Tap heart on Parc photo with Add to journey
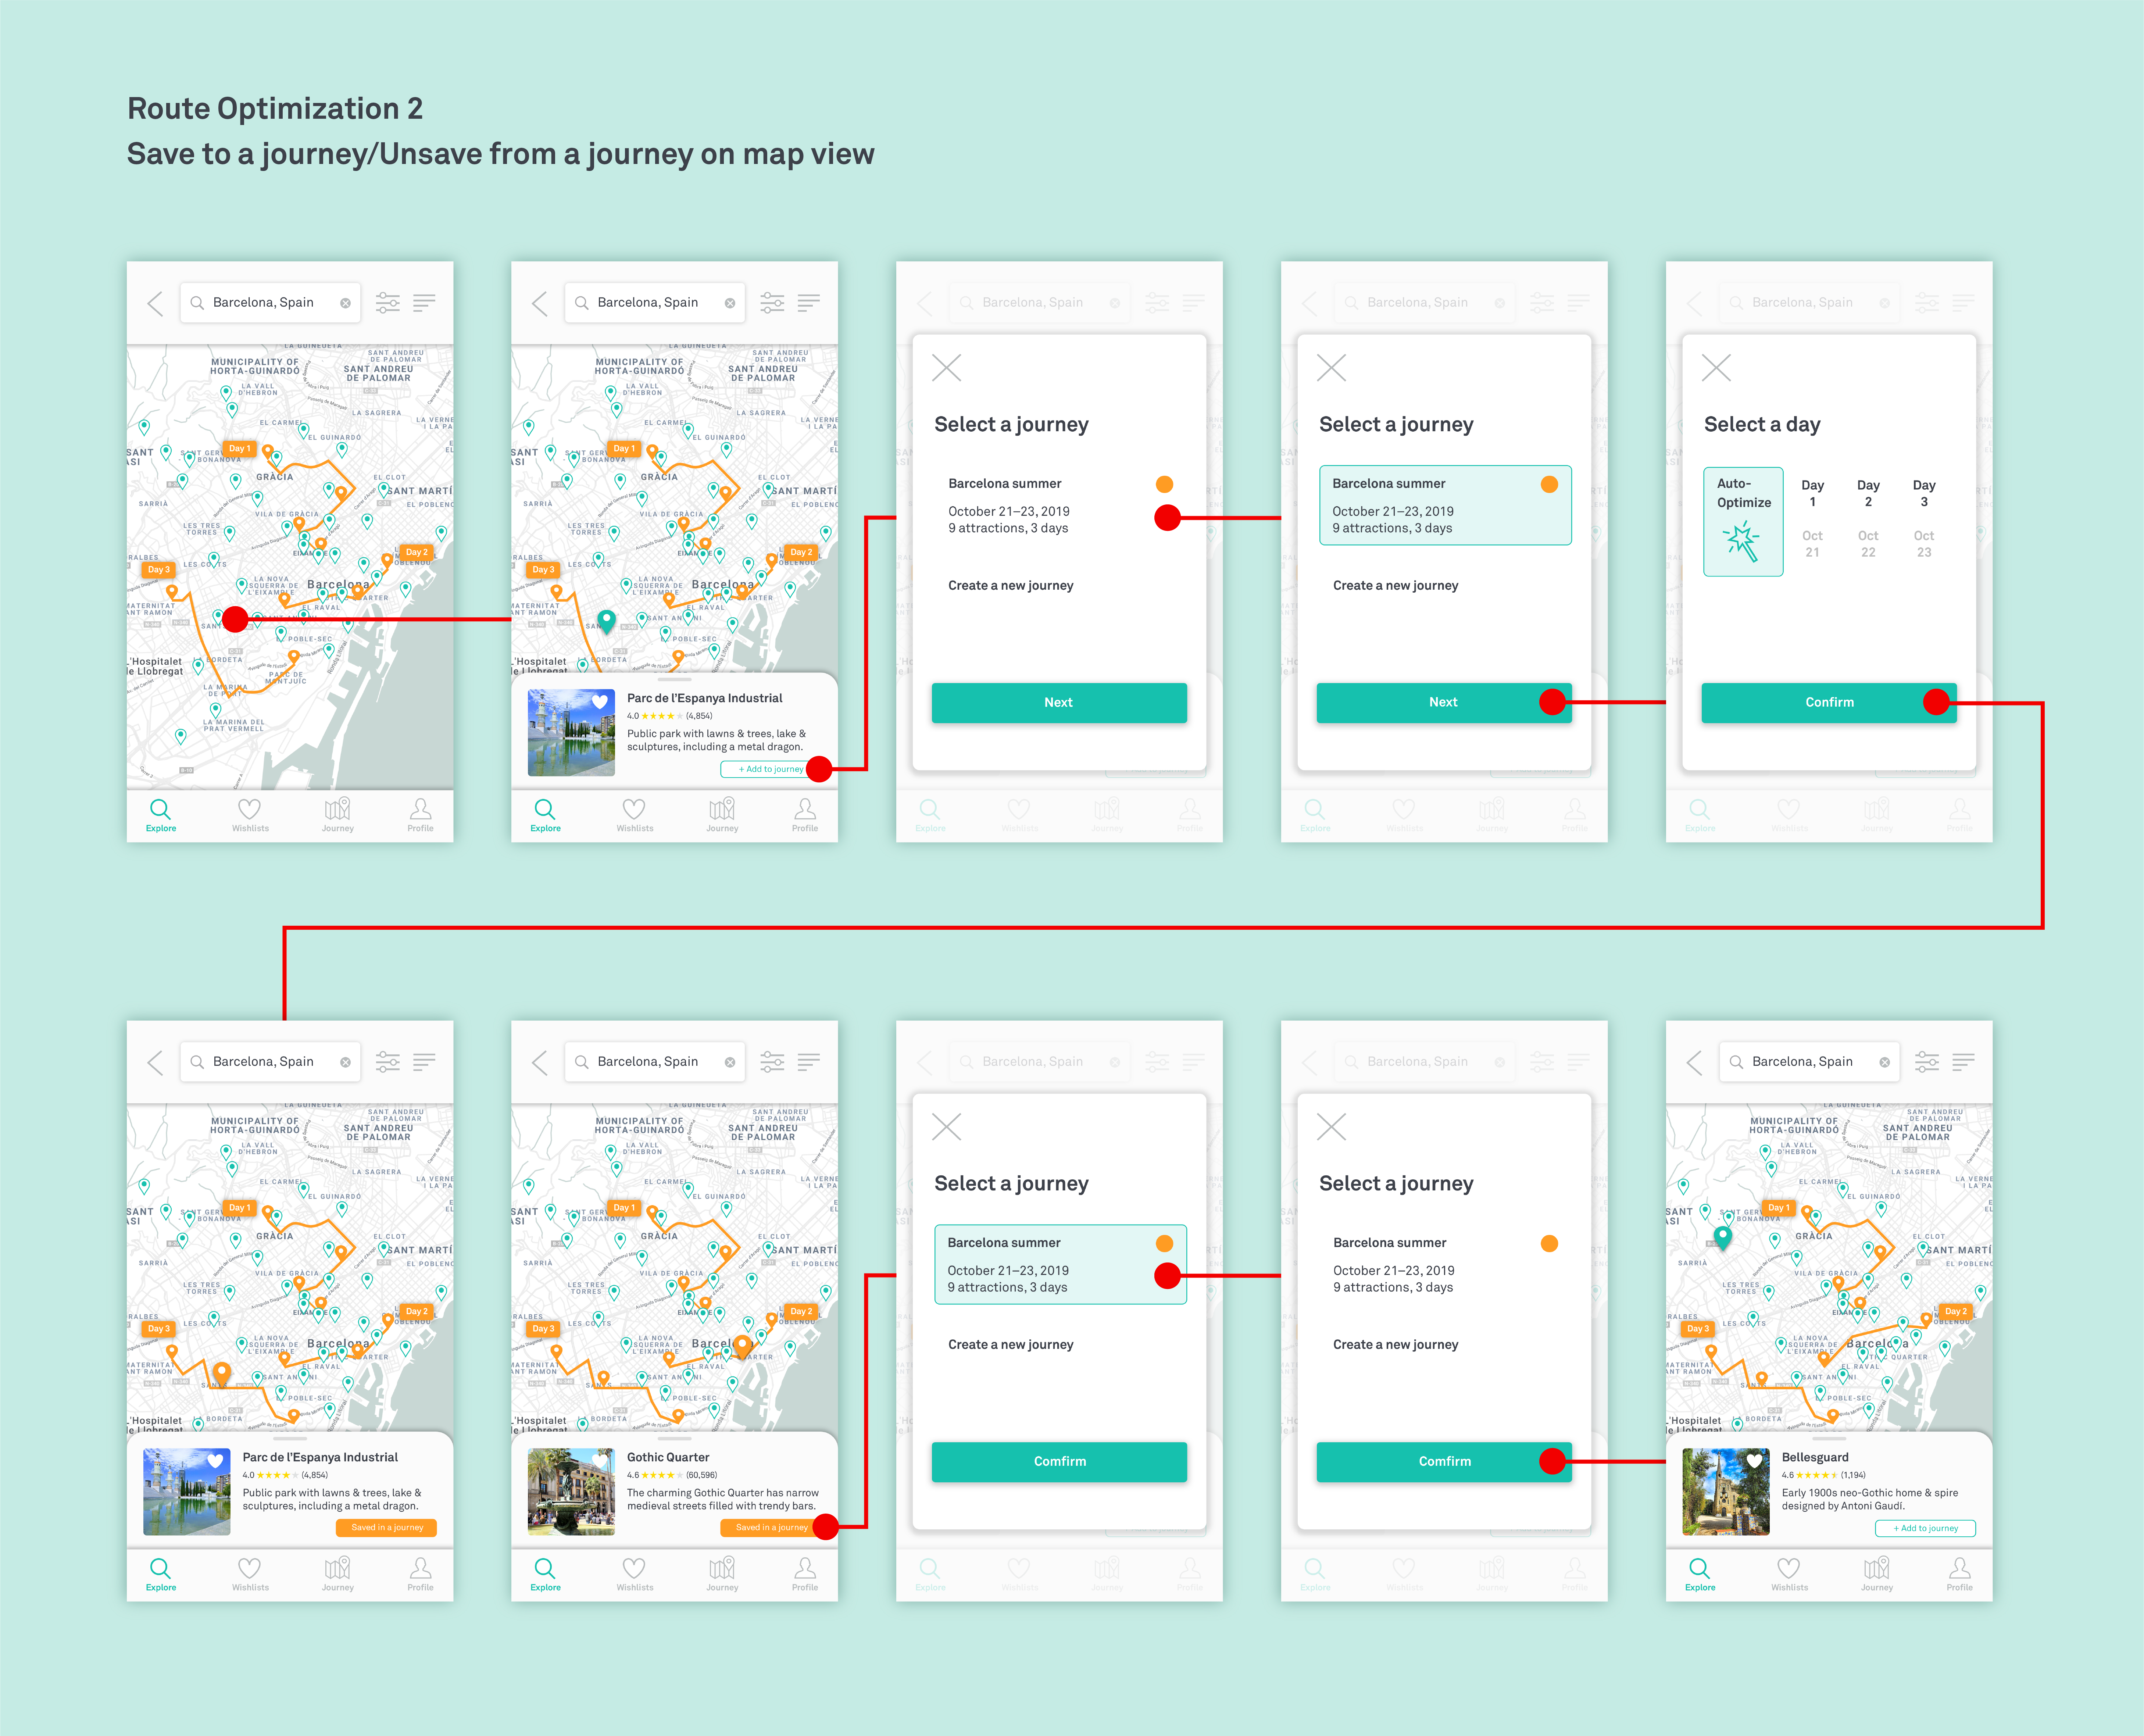This screenshot has width=2144, height=1736. tap(600, 702)
